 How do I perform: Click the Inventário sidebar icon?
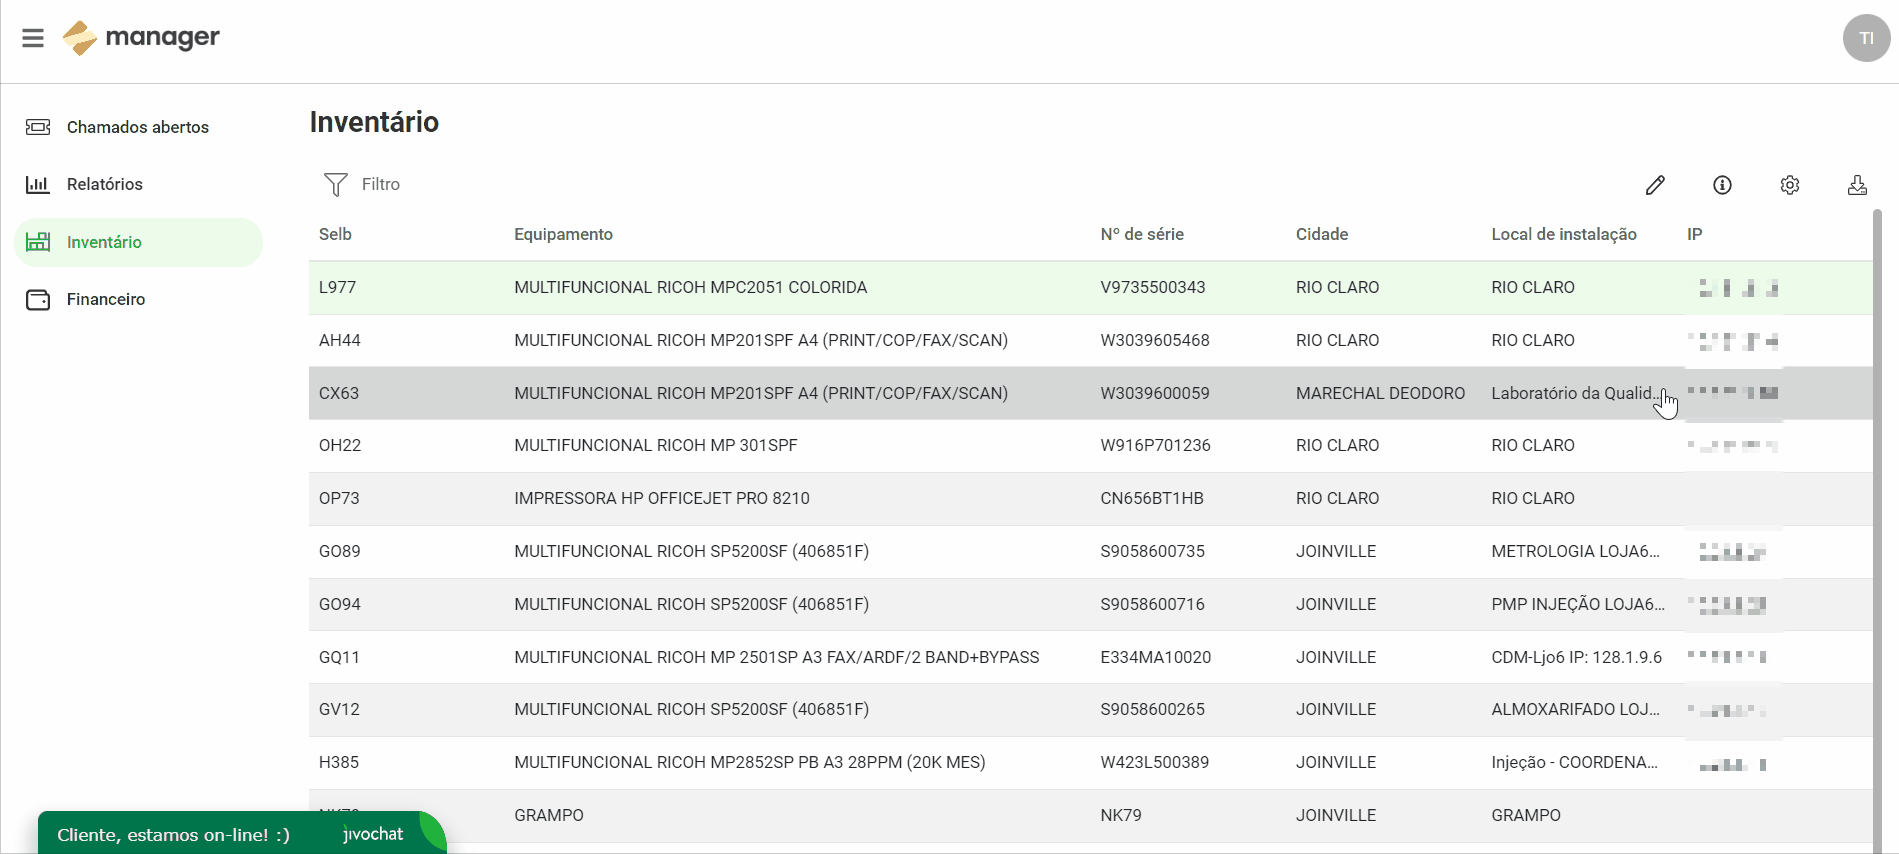point(38,242)
